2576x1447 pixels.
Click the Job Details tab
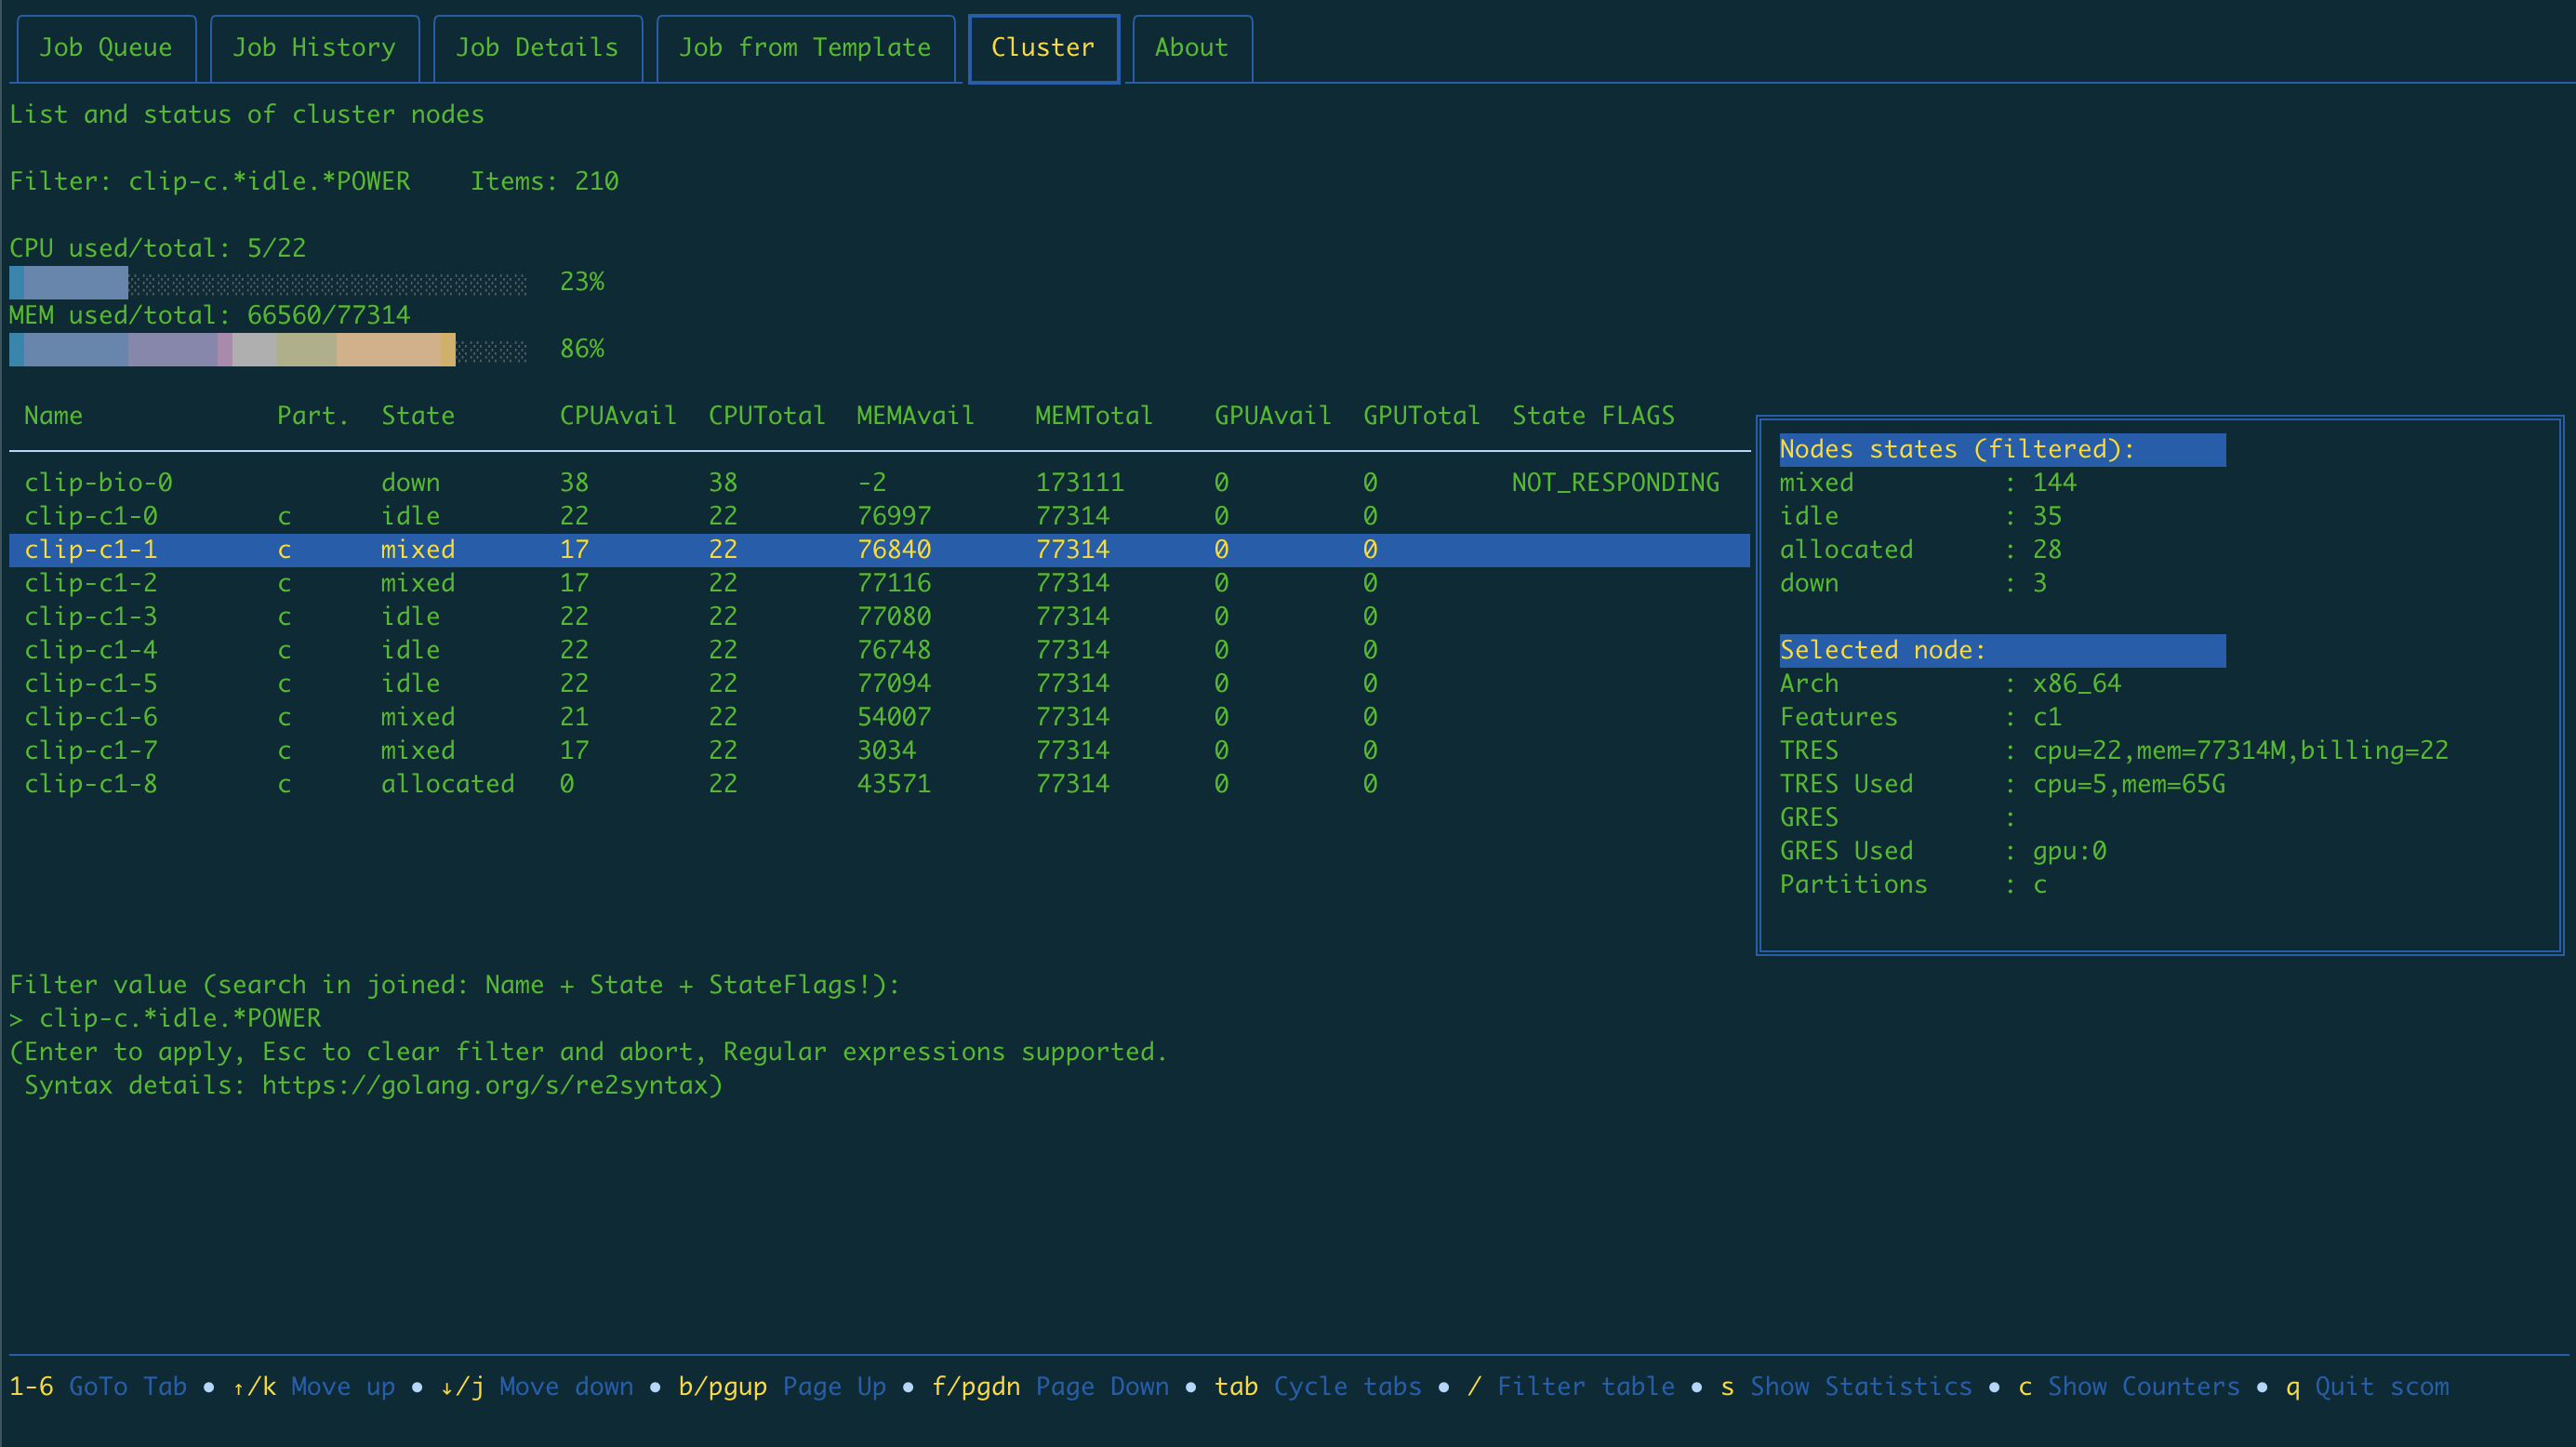point(536,46)
